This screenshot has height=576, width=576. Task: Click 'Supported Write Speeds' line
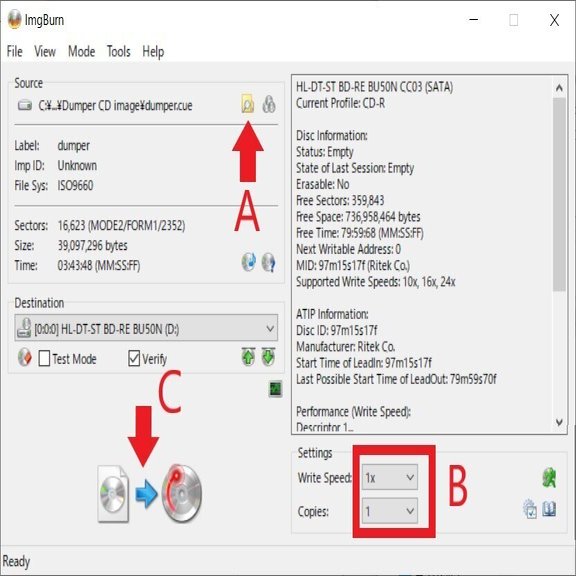click(x=376, y=282)
